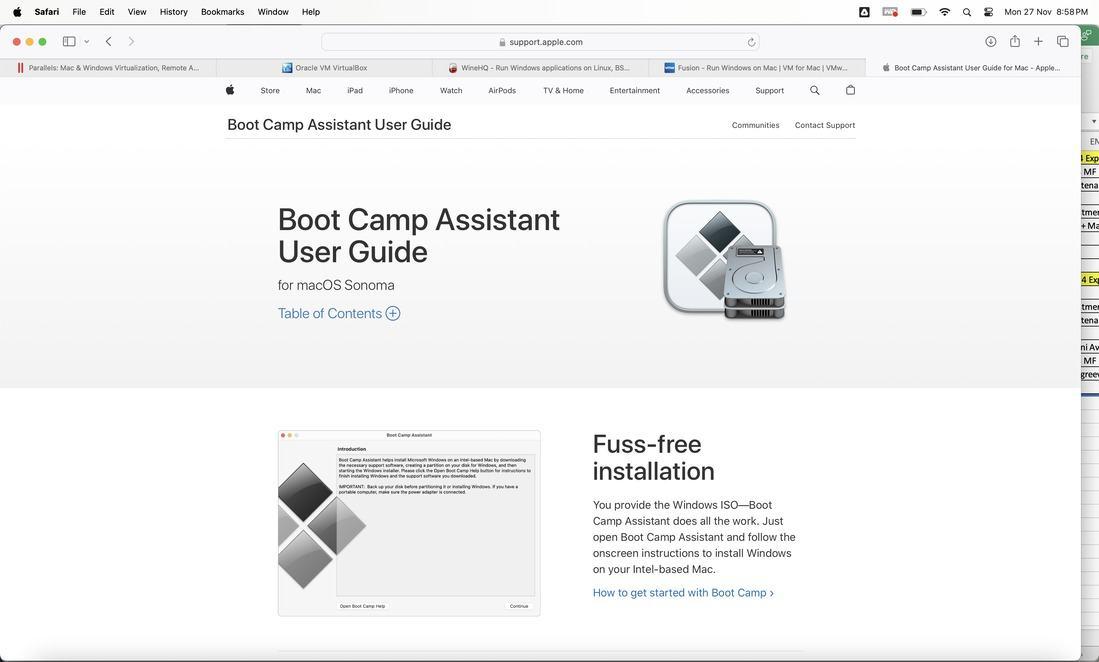Click the support.apple.com address bar

[x=540, y=42]
